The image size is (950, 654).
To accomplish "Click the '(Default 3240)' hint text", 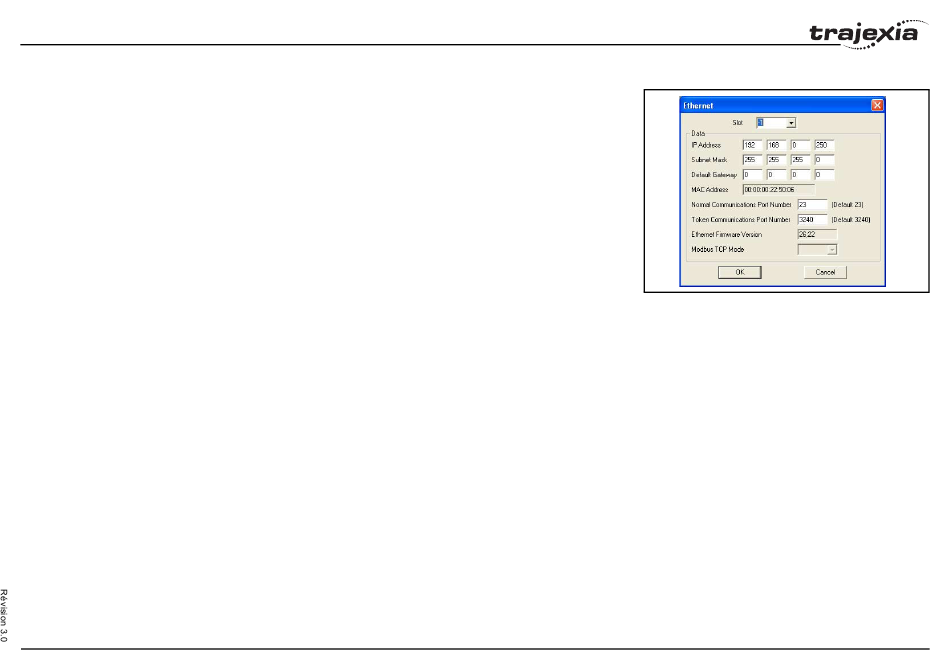I will 851,220.
